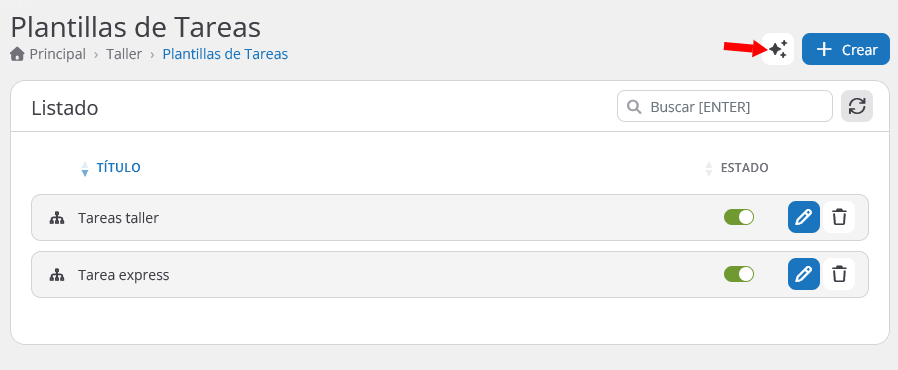Go to Principal breadcrumb link

[x=57, y=54]
